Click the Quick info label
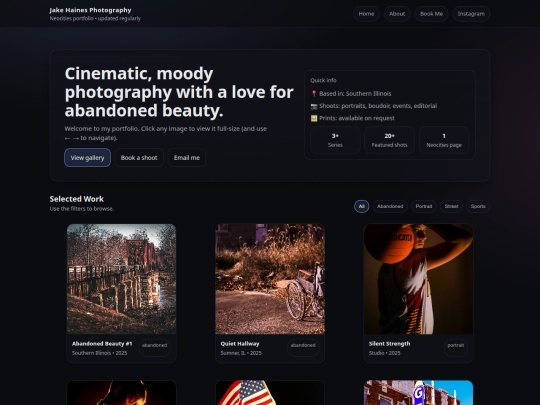Screen dimensions: 540x405 coord(323,80)
